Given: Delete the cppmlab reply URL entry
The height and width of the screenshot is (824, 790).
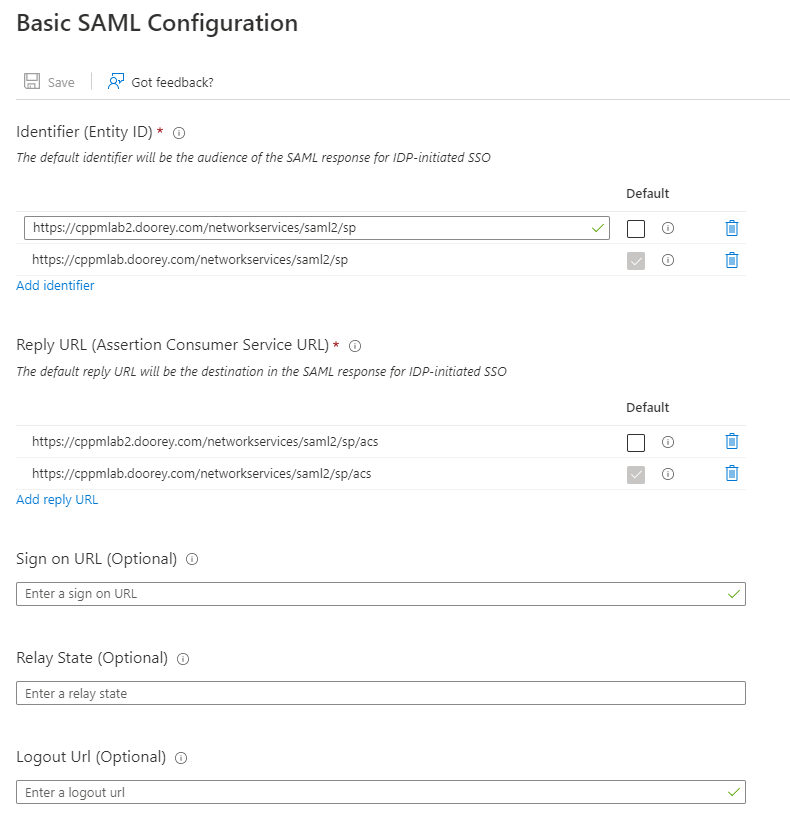Looking at the screenshot, I should 731,474.
